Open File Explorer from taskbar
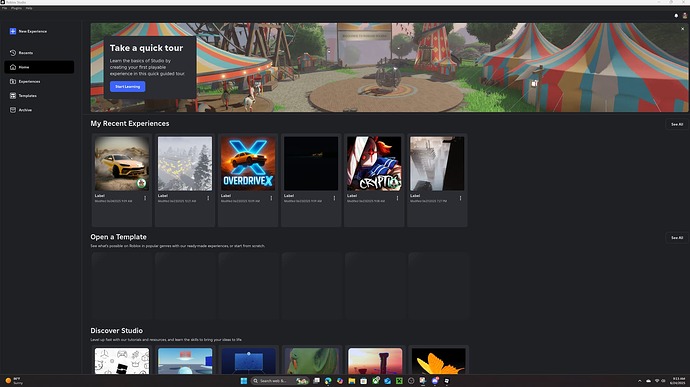690x387 pixels. pyautogui.click(x=352, y=381)
